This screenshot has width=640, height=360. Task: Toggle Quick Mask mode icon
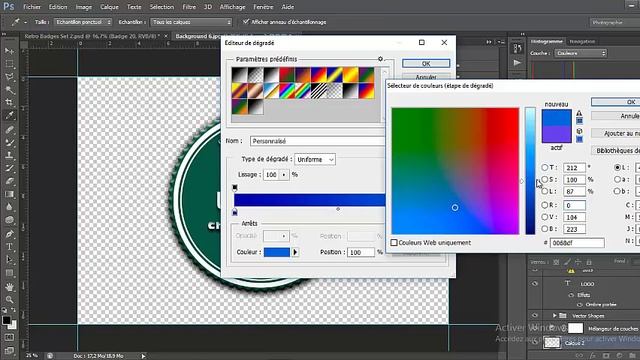click(x=9, y=338)
